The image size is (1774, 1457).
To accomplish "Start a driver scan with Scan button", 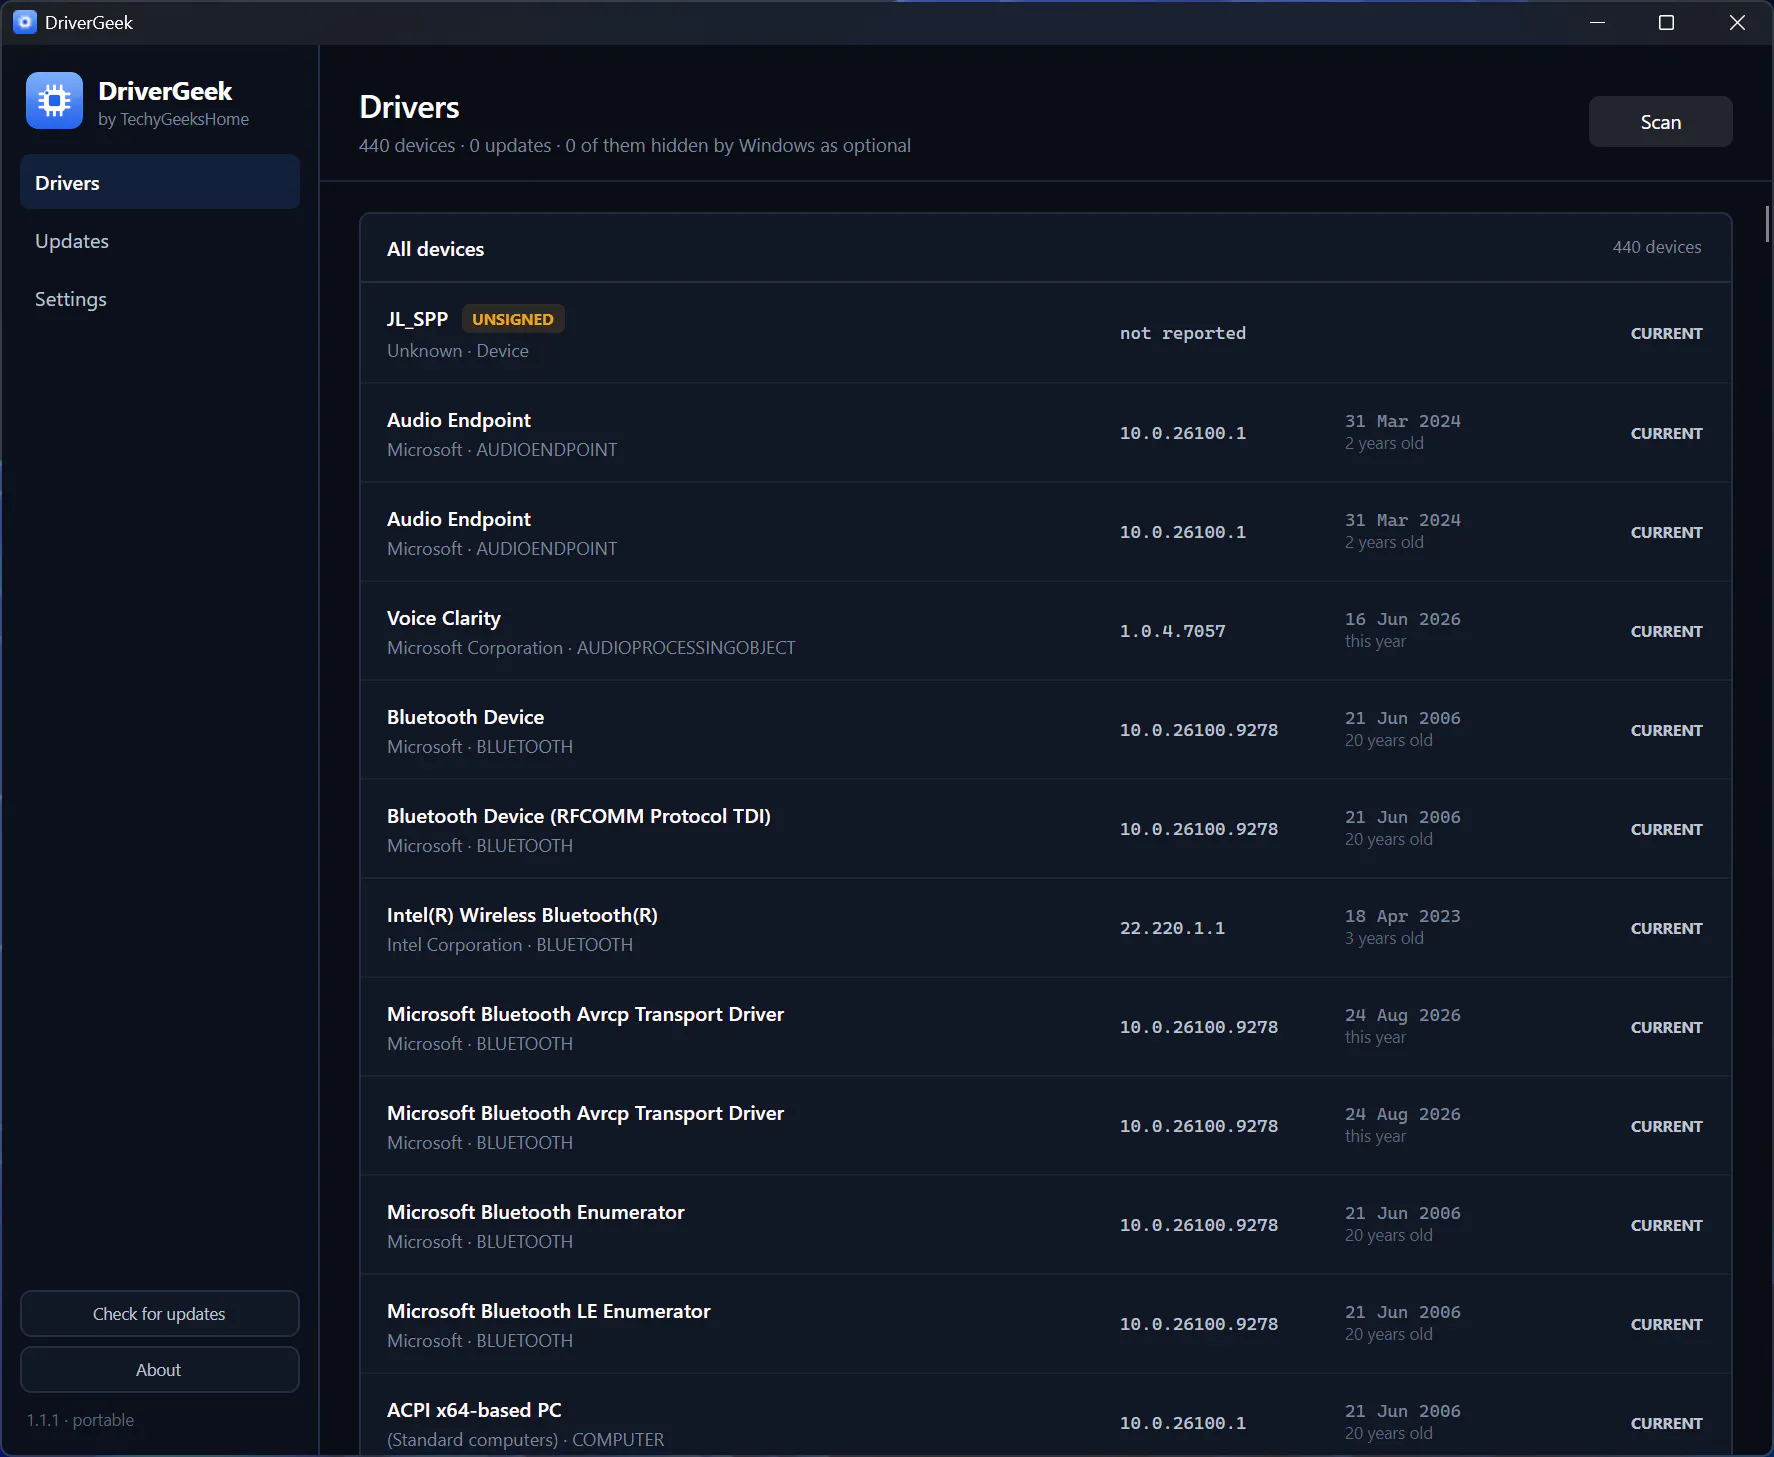I will pos(1660,122).
